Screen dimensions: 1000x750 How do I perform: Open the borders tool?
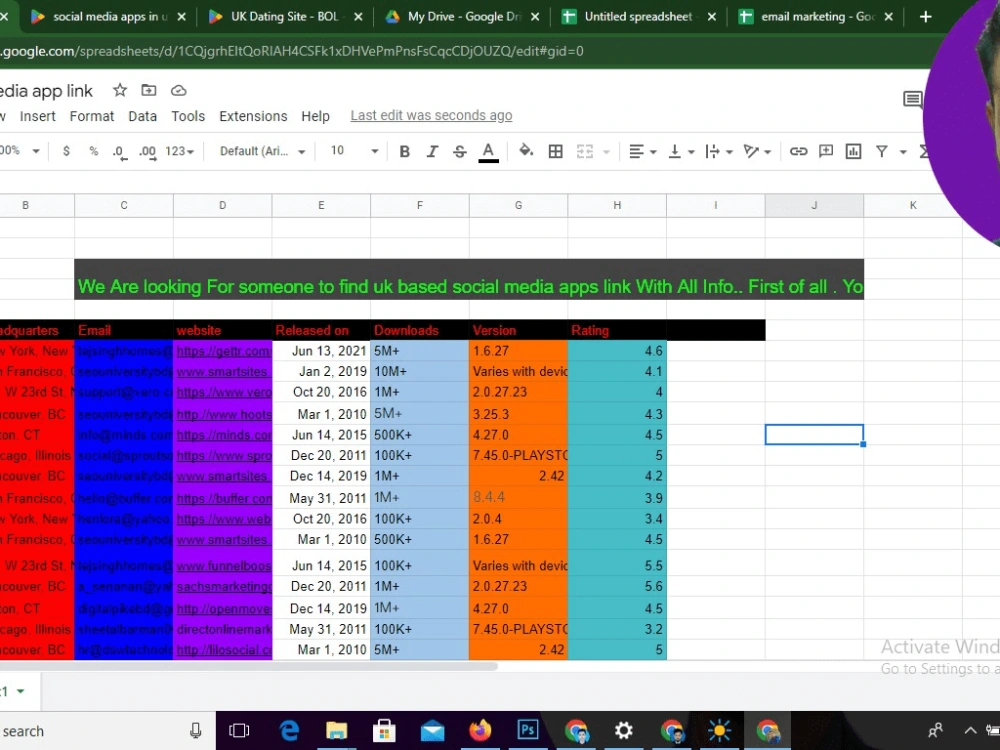click(555, 151)
